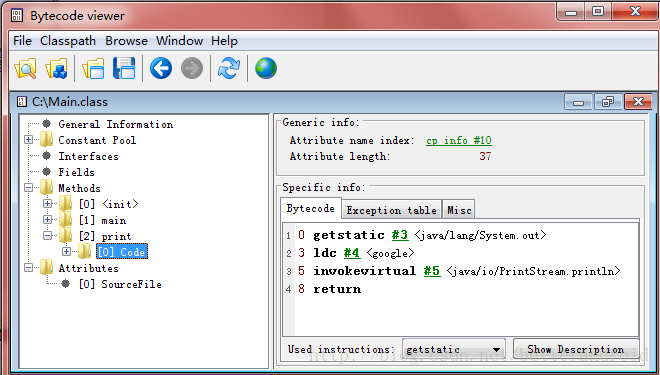
Task: Click the folder icon beside [0] Code
Action: 84,251
